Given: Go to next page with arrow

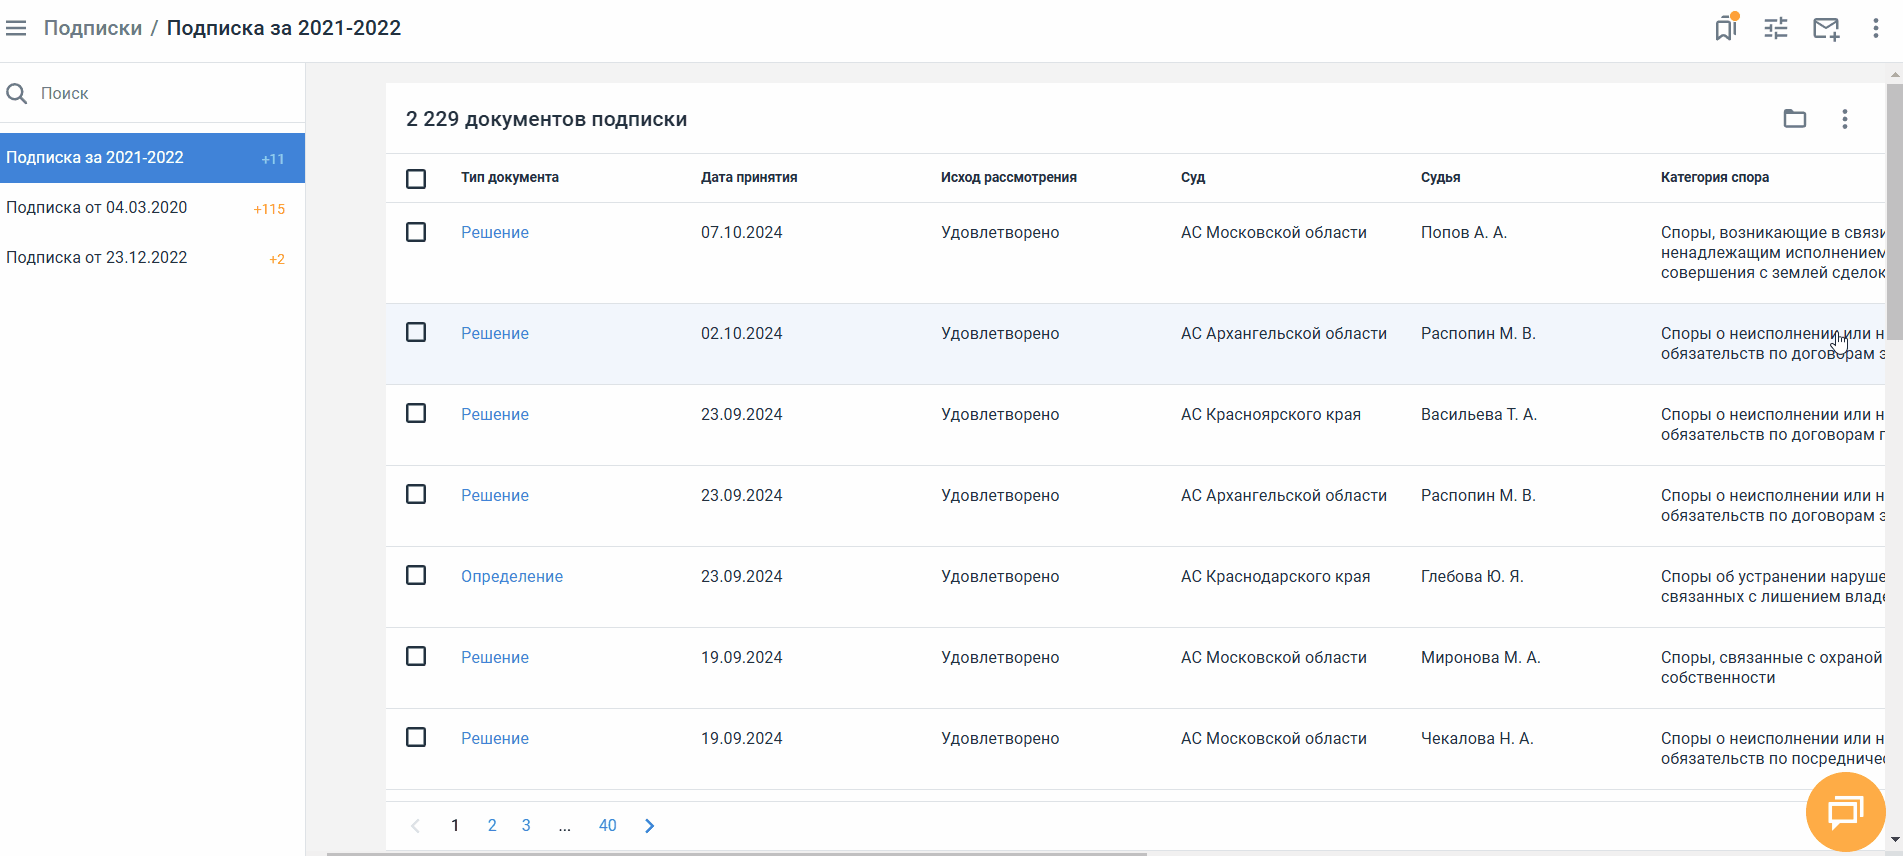Looking at the screenshot, I should click(x=650, y=825).
